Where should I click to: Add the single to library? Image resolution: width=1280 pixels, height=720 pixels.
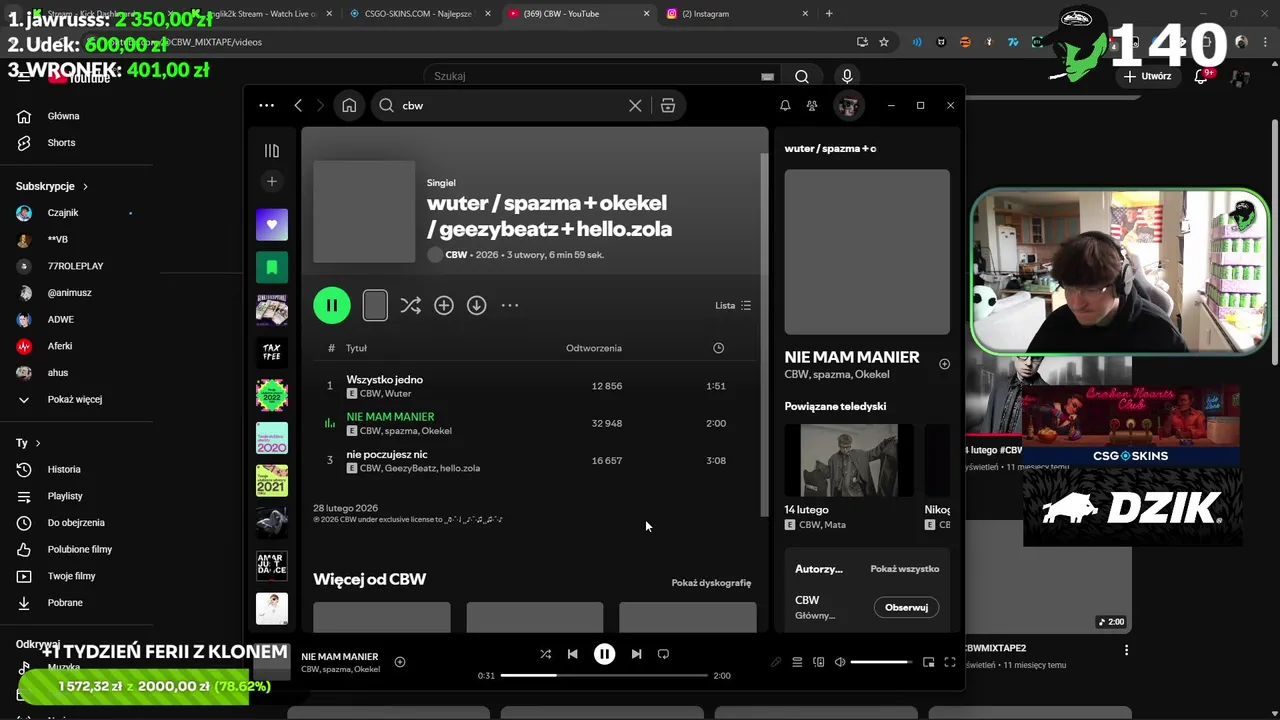[x=444, y=305]
